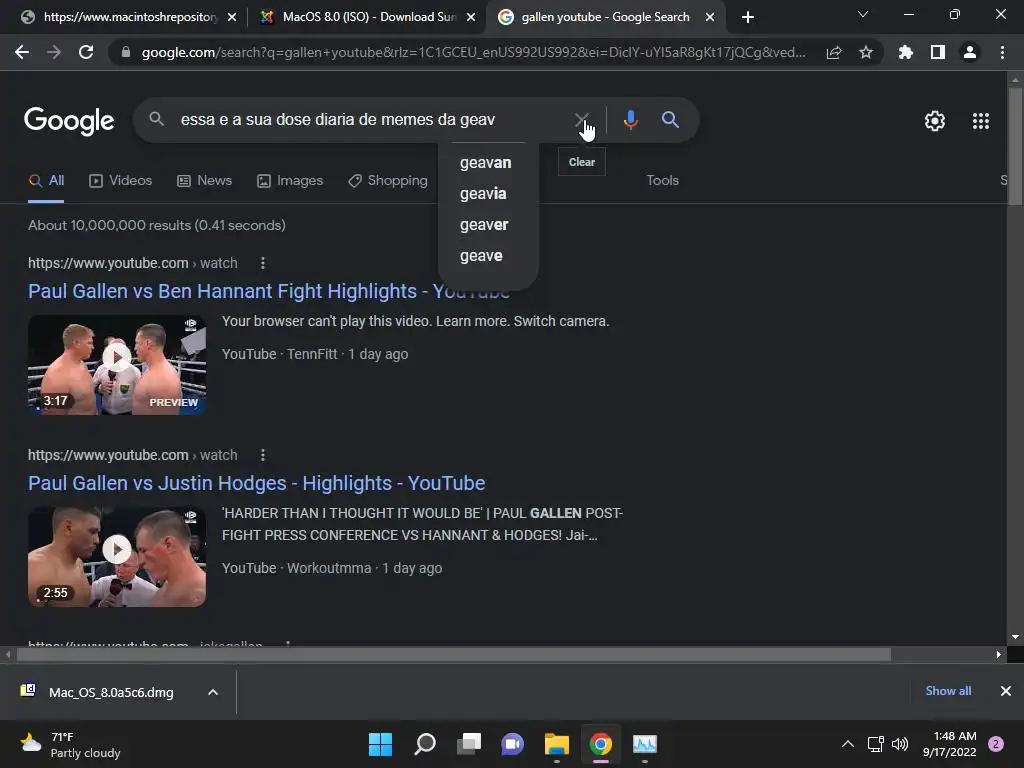Screen dimensions: 1024x768
Task: Open search Tools options
Action: [662, 181]
